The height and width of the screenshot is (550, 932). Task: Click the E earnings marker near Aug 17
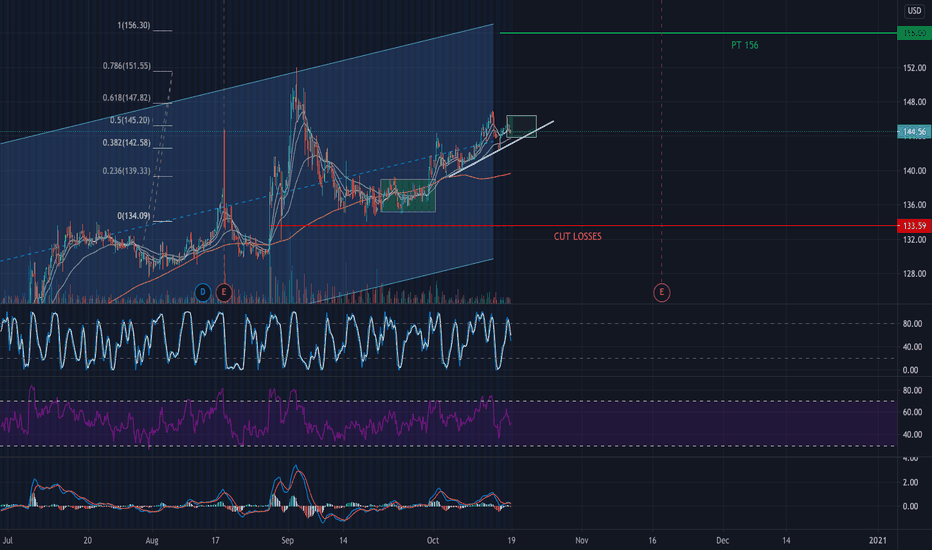point(223,292)
